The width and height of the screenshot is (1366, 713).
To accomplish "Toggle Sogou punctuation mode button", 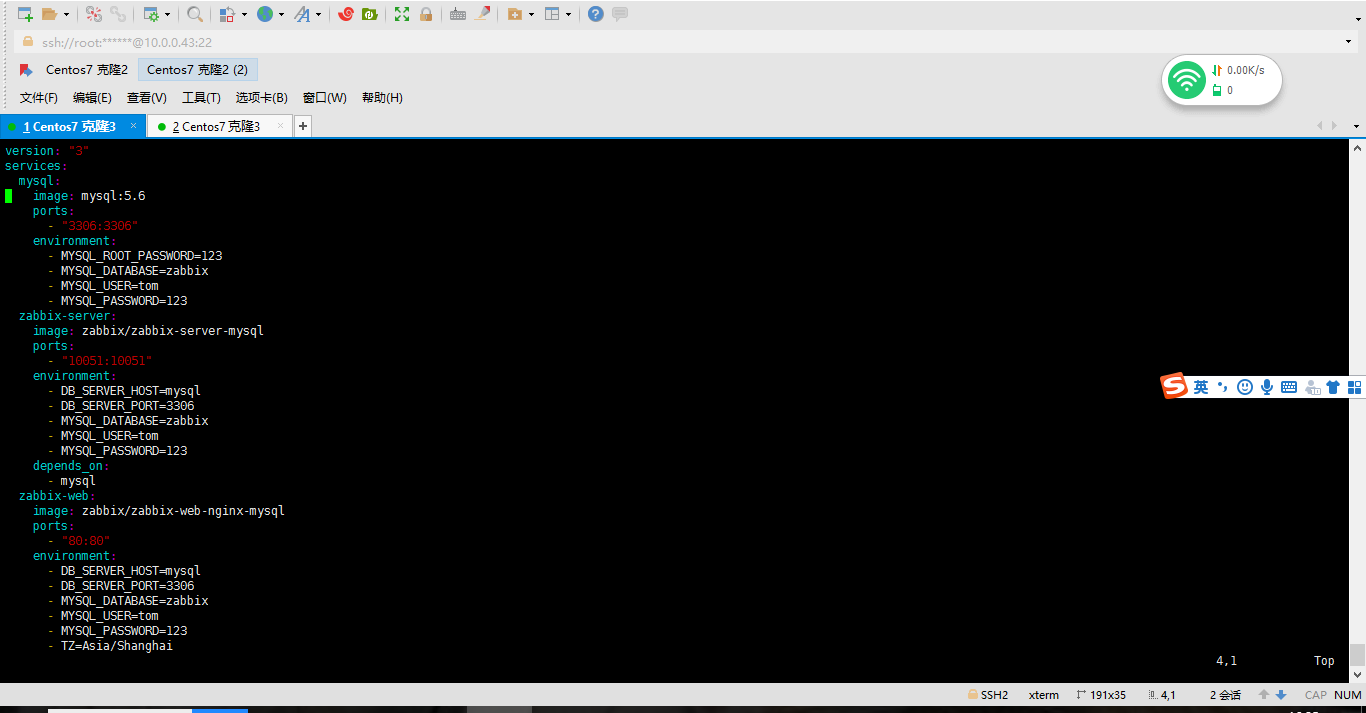I will 1222,387.
